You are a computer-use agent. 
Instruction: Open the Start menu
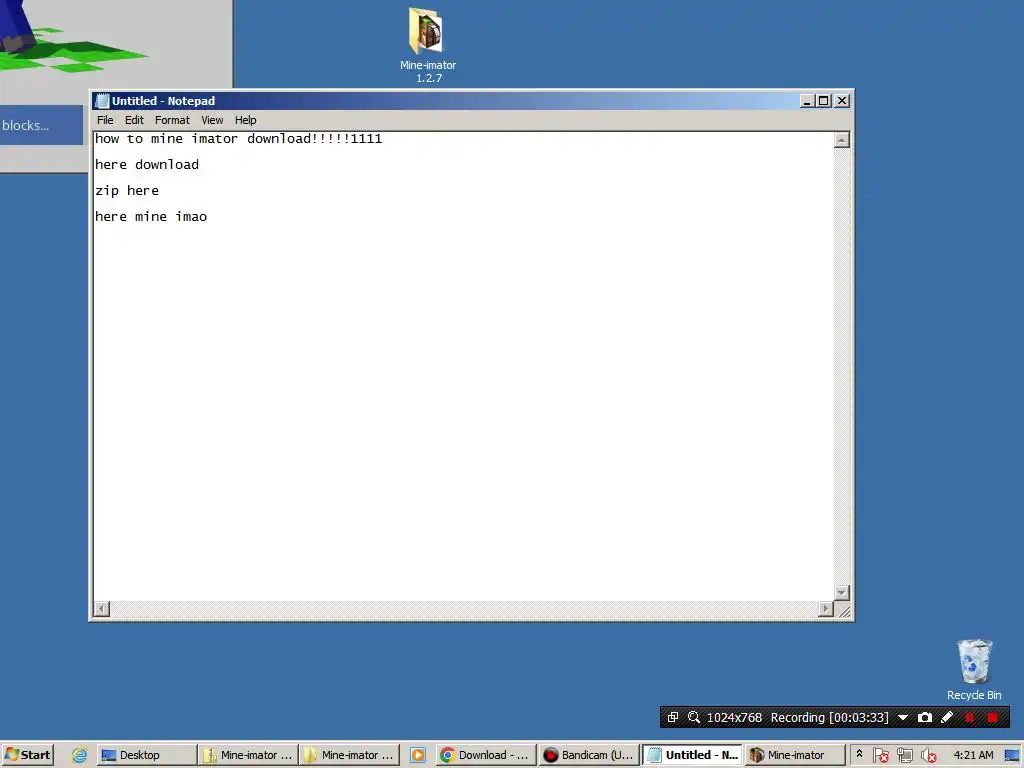27,755
